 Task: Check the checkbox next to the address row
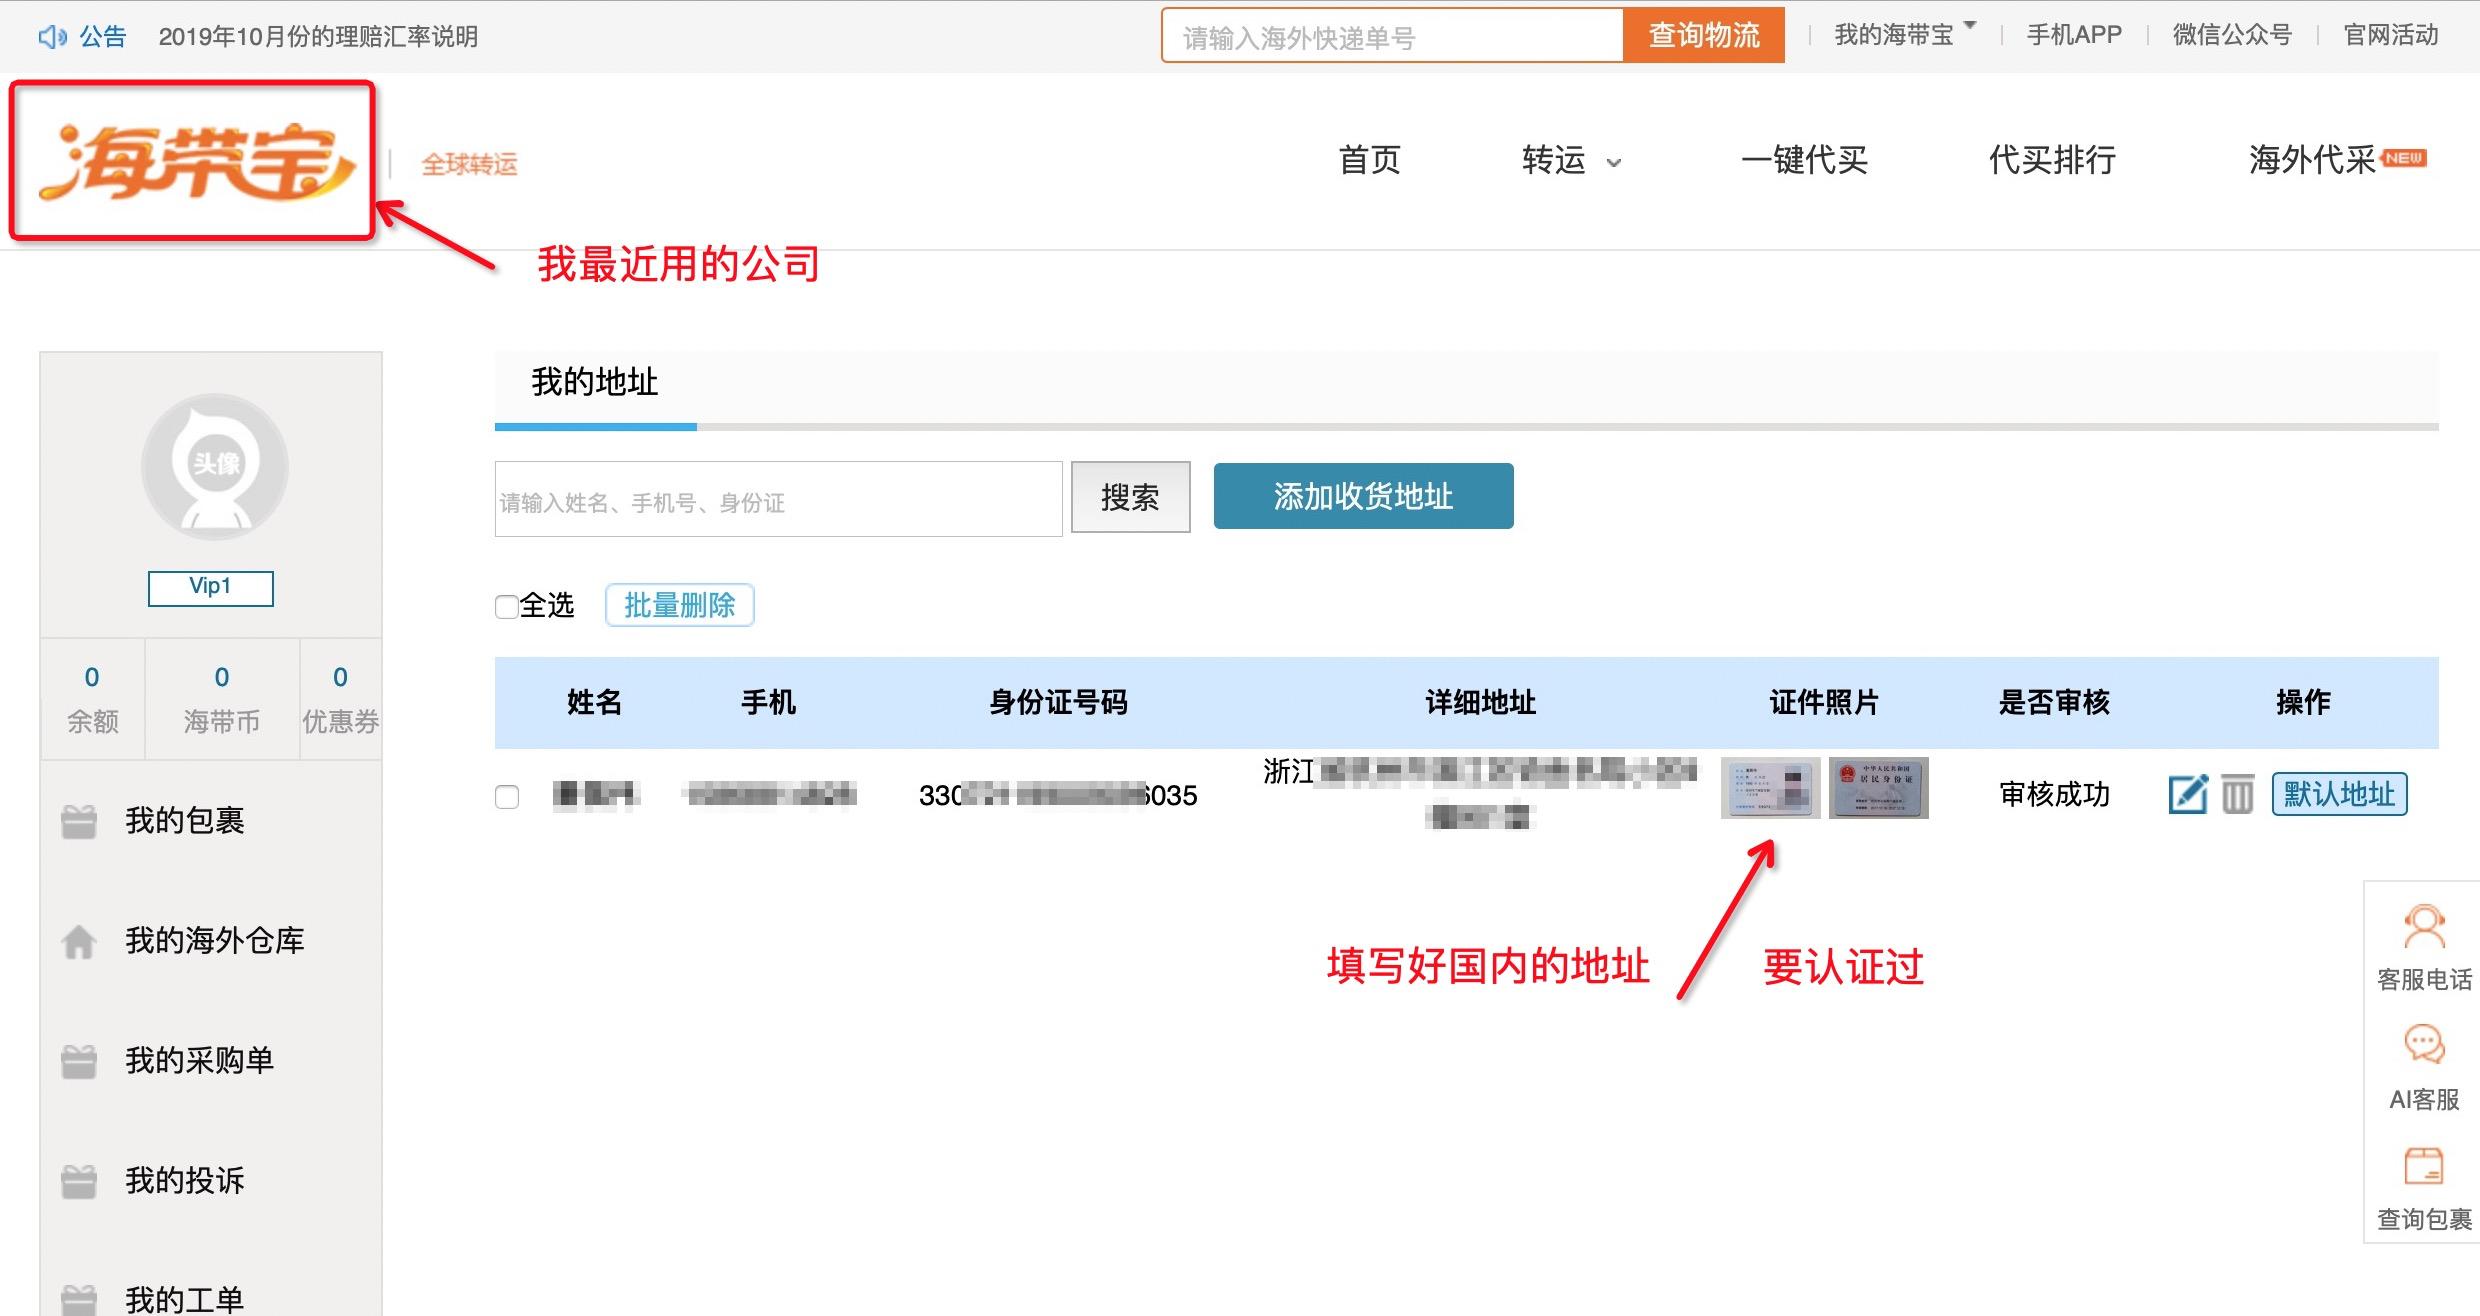click(x=507, y=796)
